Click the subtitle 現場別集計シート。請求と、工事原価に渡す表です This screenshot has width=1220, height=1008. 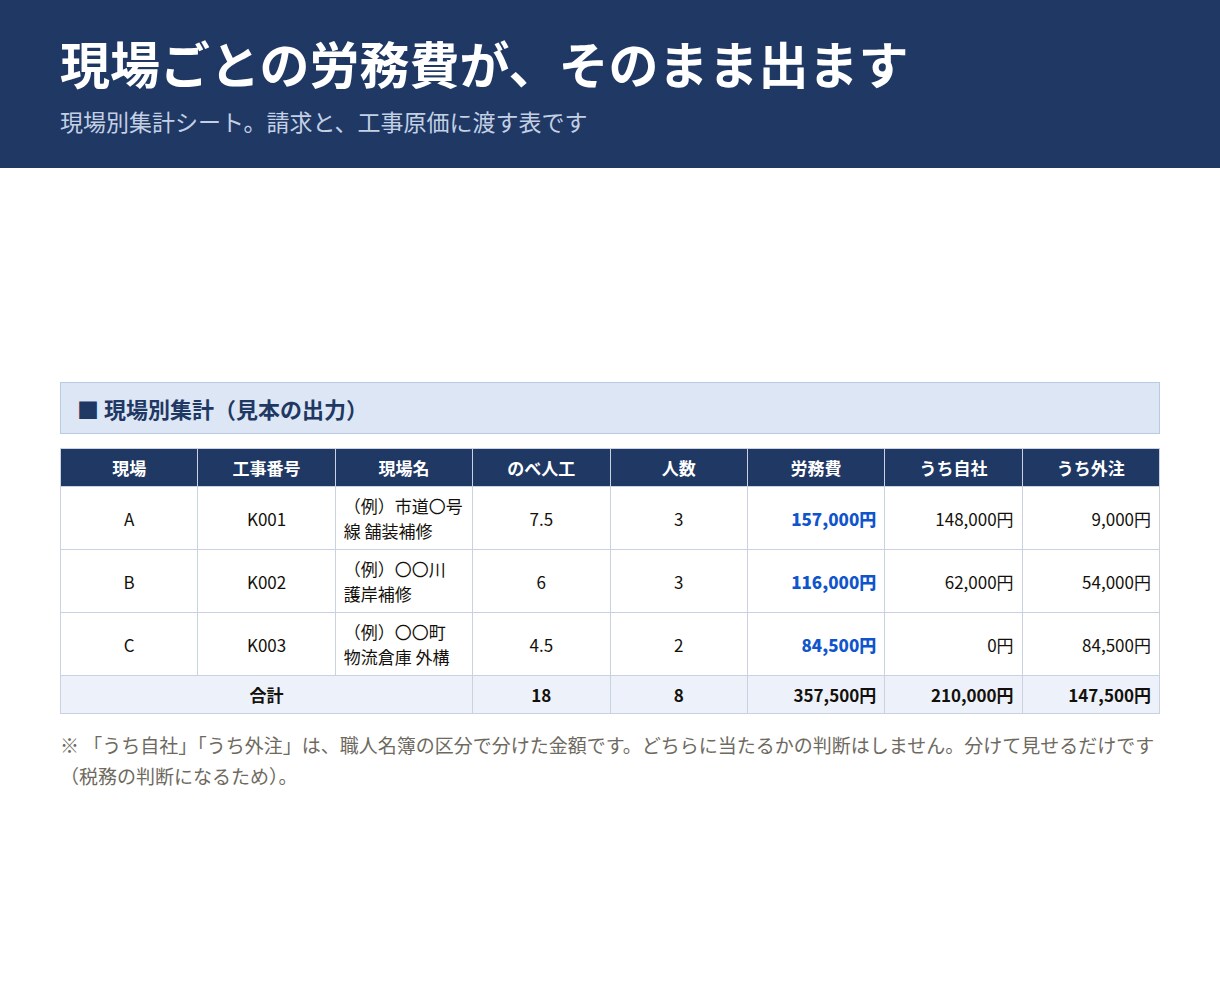tap(323, 123)
